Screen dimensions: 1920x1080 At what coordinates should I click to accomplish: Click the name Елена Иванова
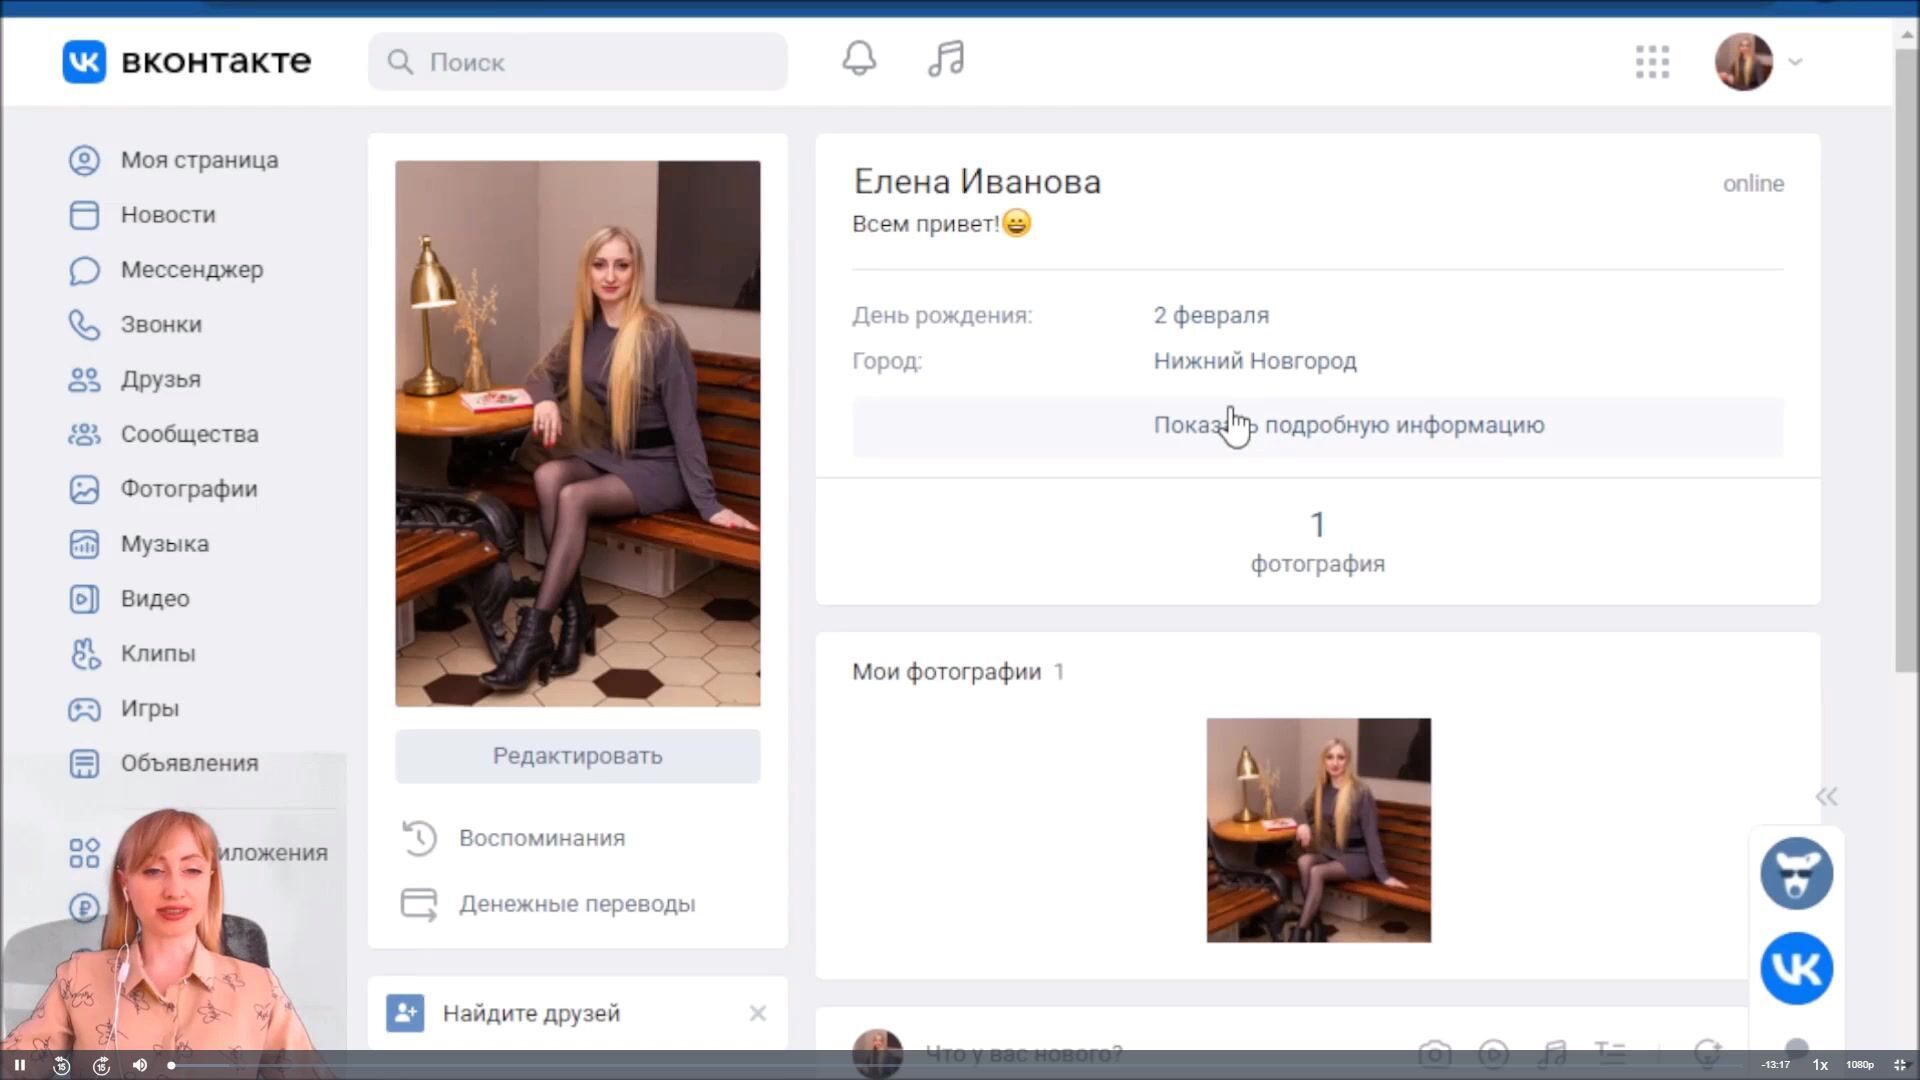(x=977, y=182)
